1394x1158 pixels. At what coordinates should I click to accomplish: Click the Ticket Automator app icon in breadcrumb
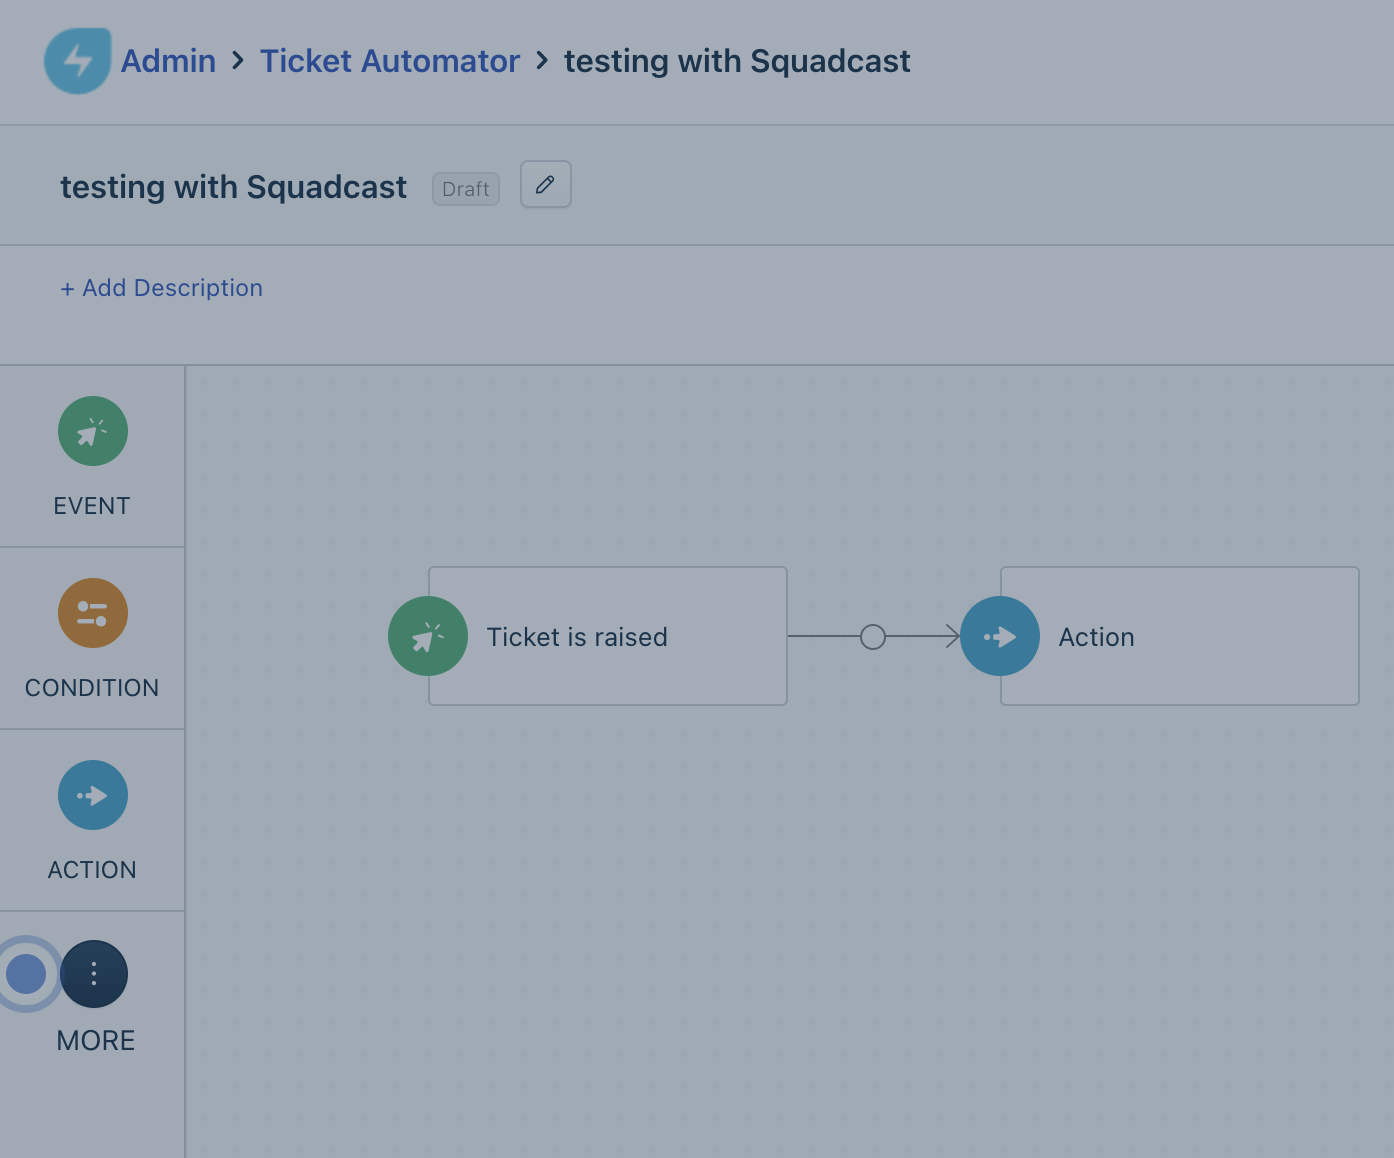point(76,61)
